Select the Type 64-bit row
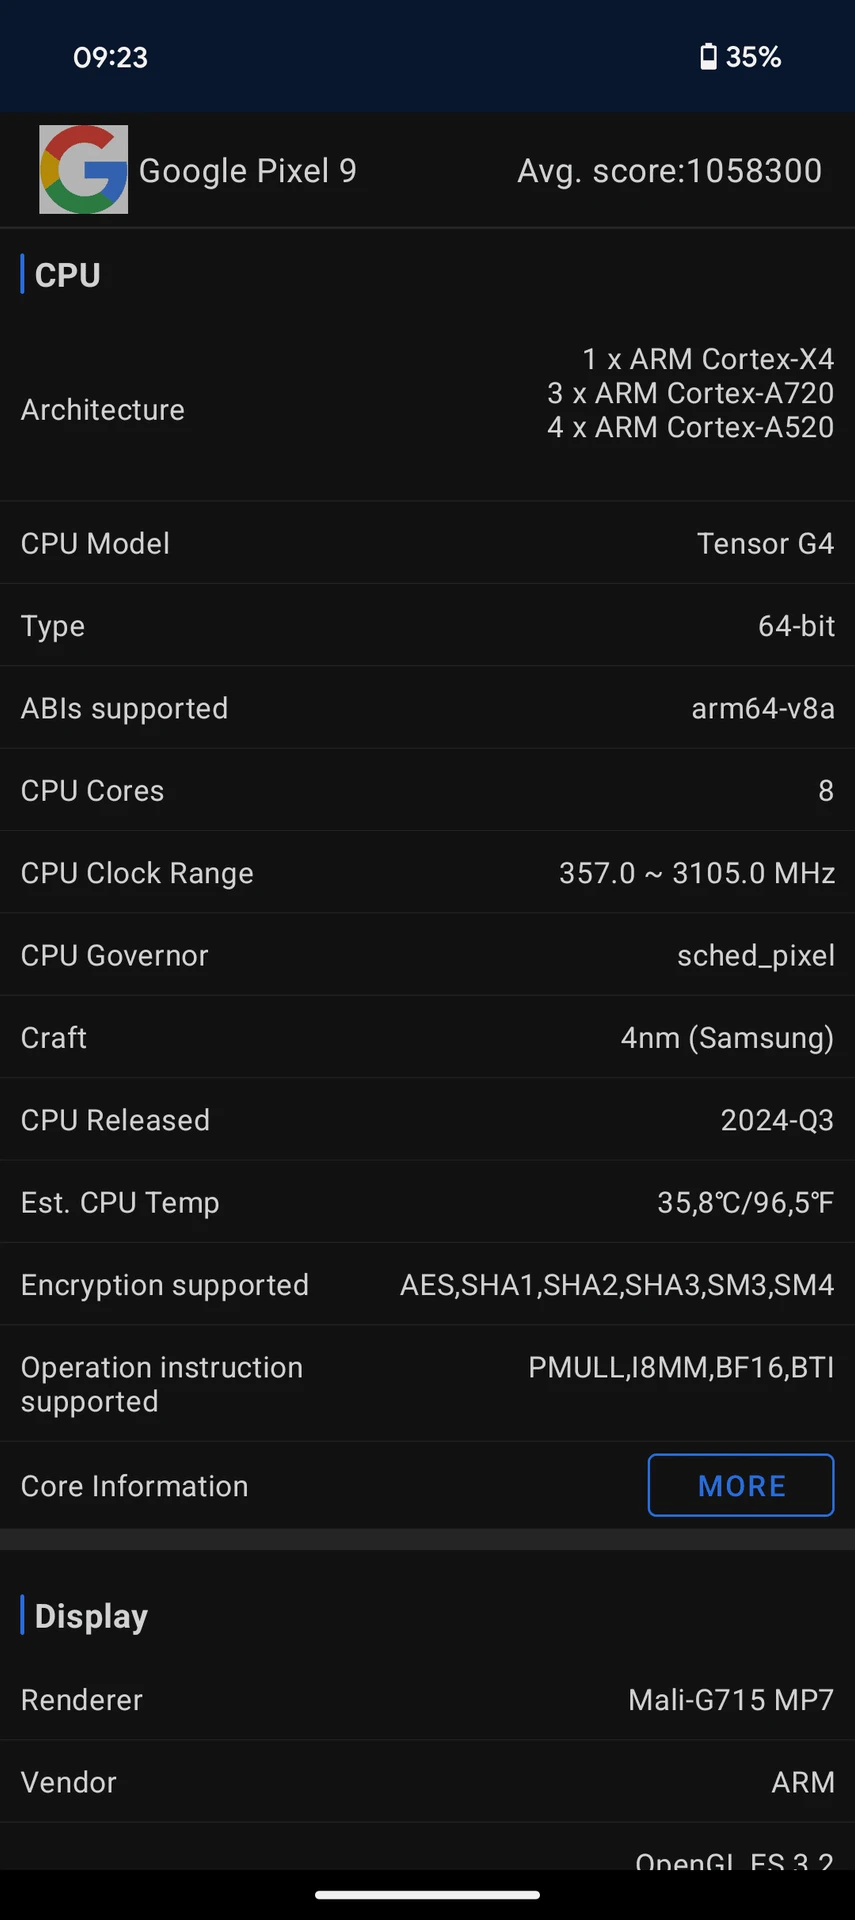 [427, 626]
